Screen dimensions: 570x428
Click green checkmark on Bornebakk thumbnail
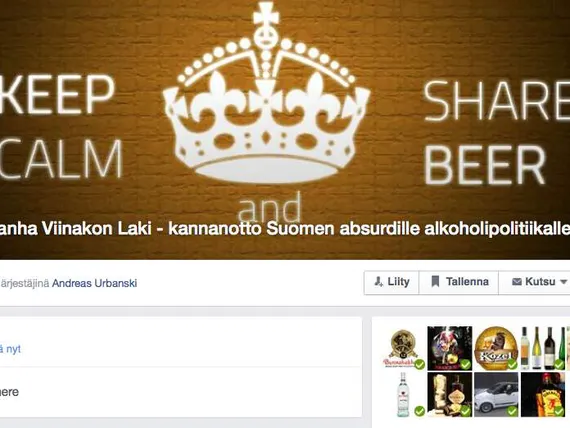[420, 364]
